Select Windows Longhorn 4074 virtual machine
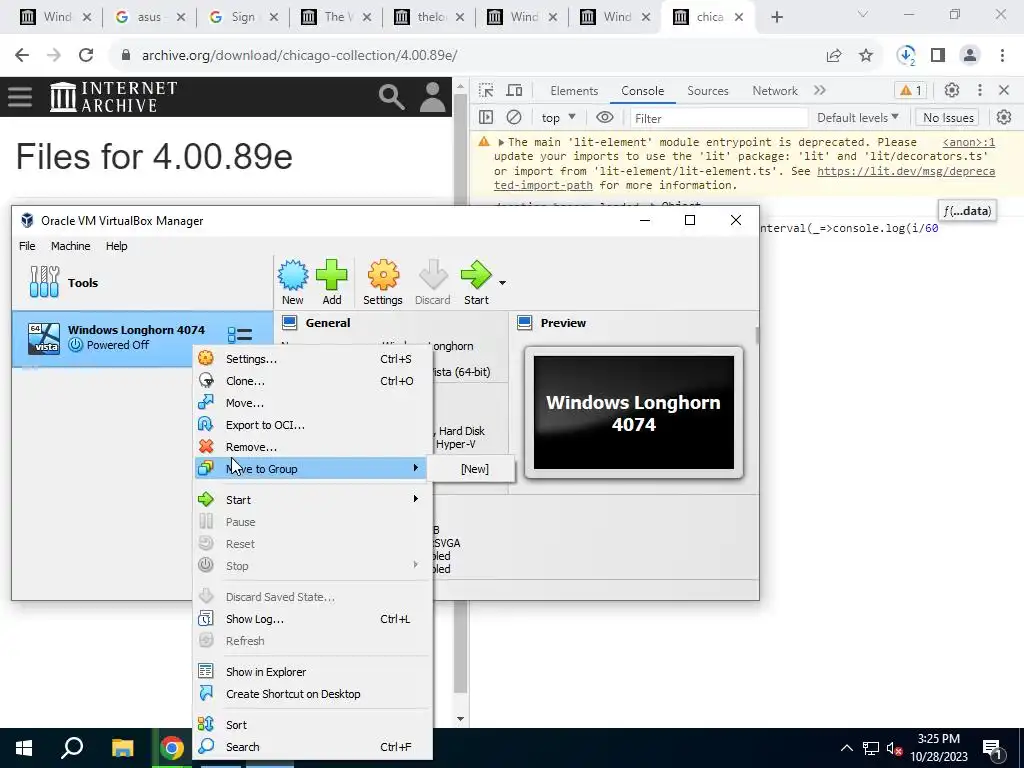 [x=142, y=338]
